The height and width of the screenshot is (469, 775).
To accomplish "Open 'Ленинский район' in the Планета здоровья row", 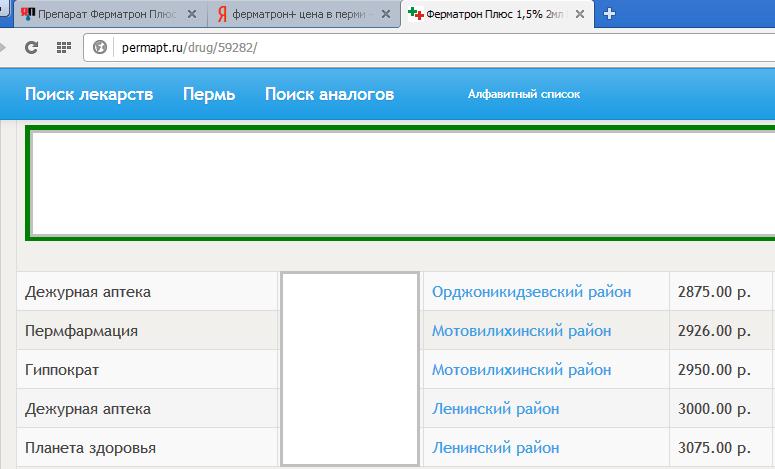I will [x=495, y=448].
